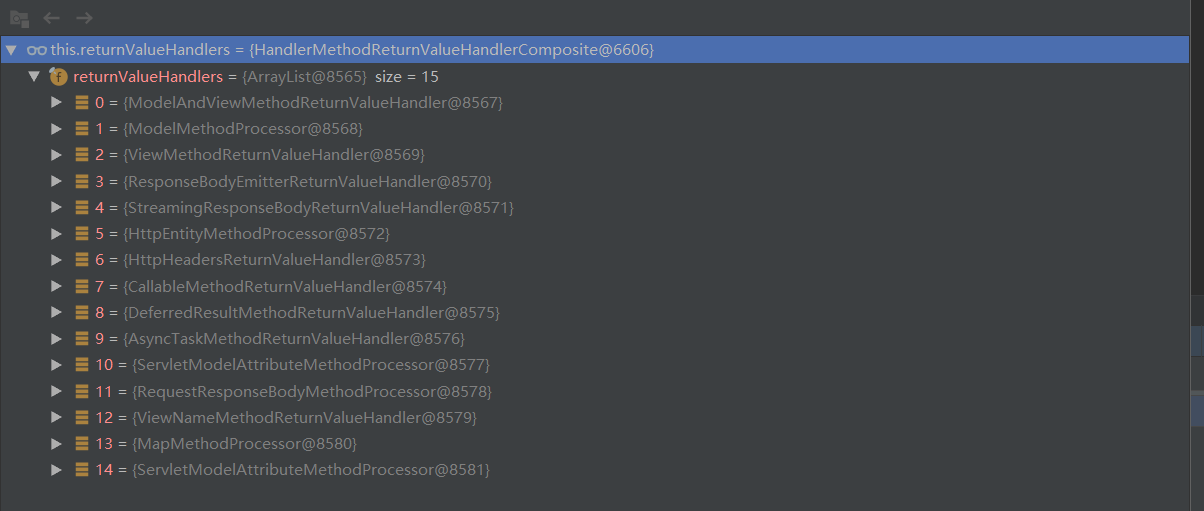Click list element icon of ModelAndViewMethodReturnValueHandler
1204x511 pixels.
click(x=82, y=102)
